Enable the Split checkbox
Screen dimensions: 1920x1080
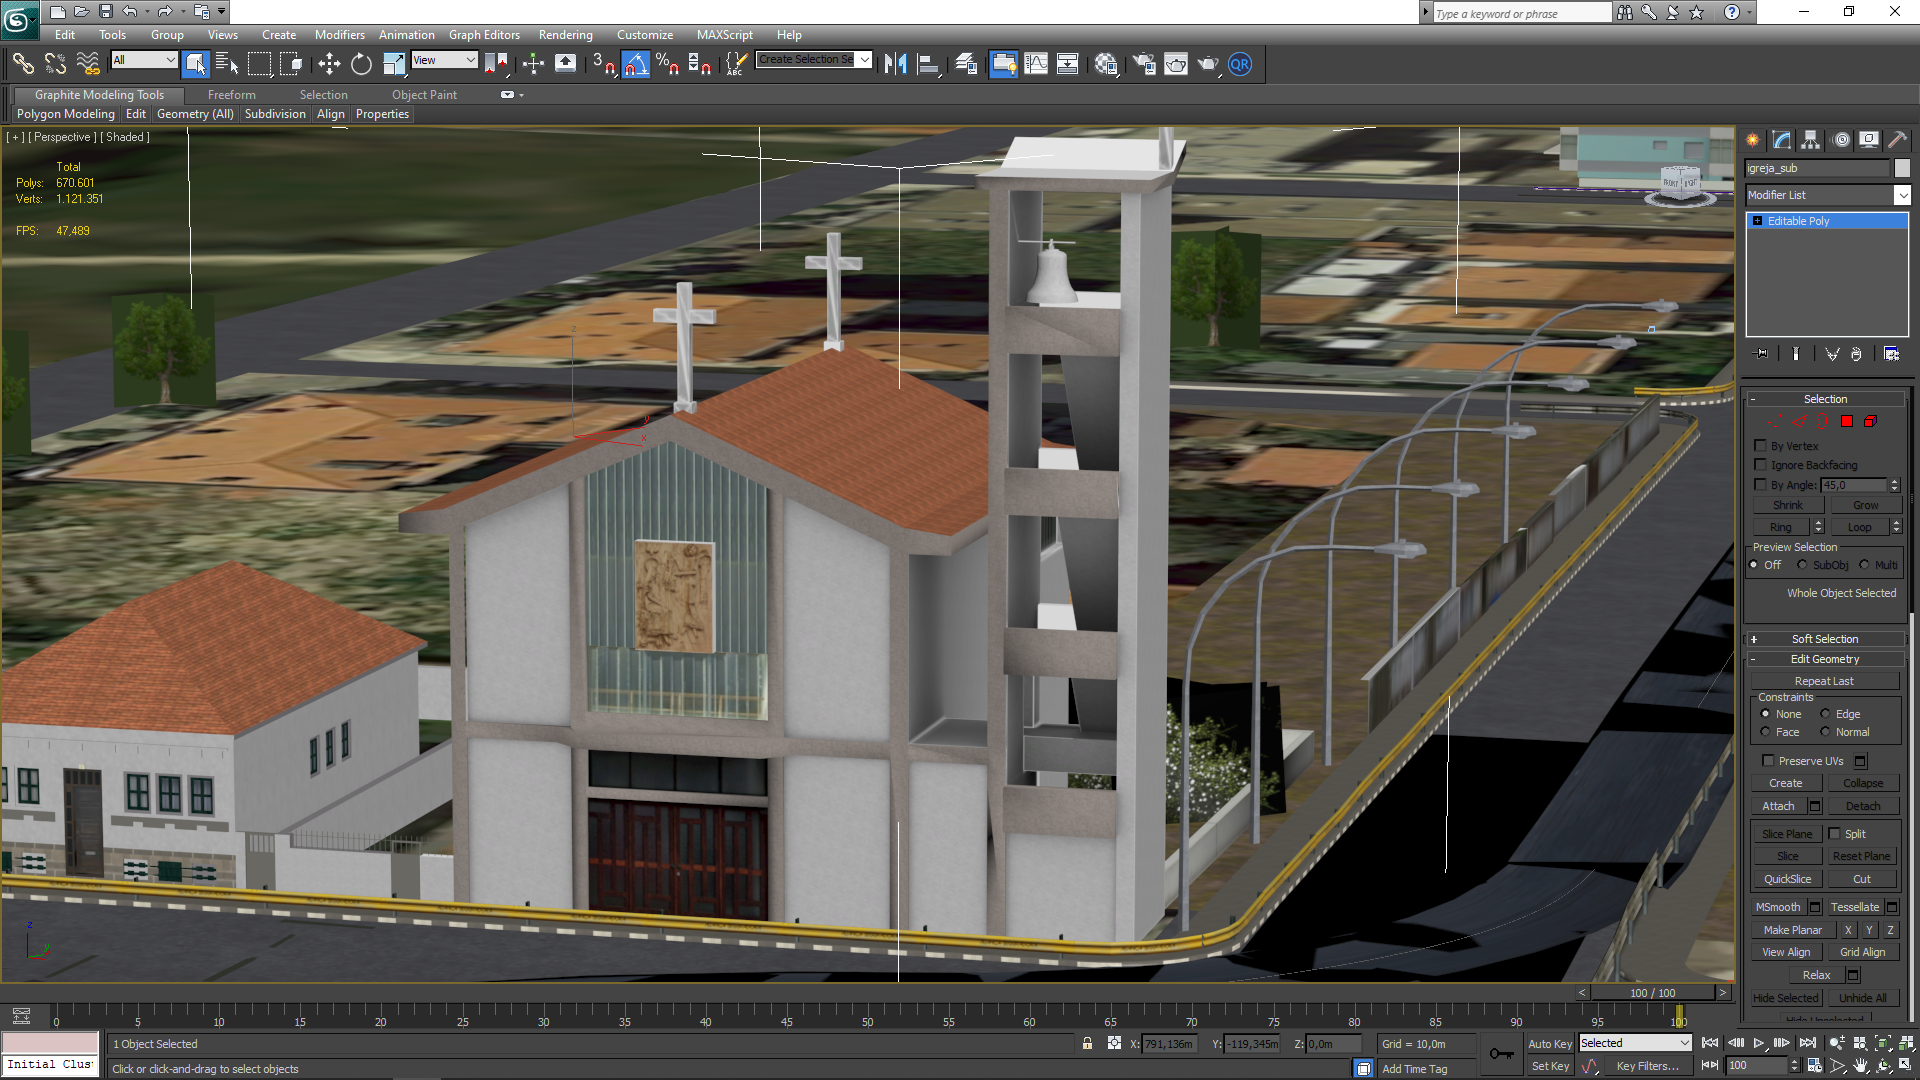1834,833
